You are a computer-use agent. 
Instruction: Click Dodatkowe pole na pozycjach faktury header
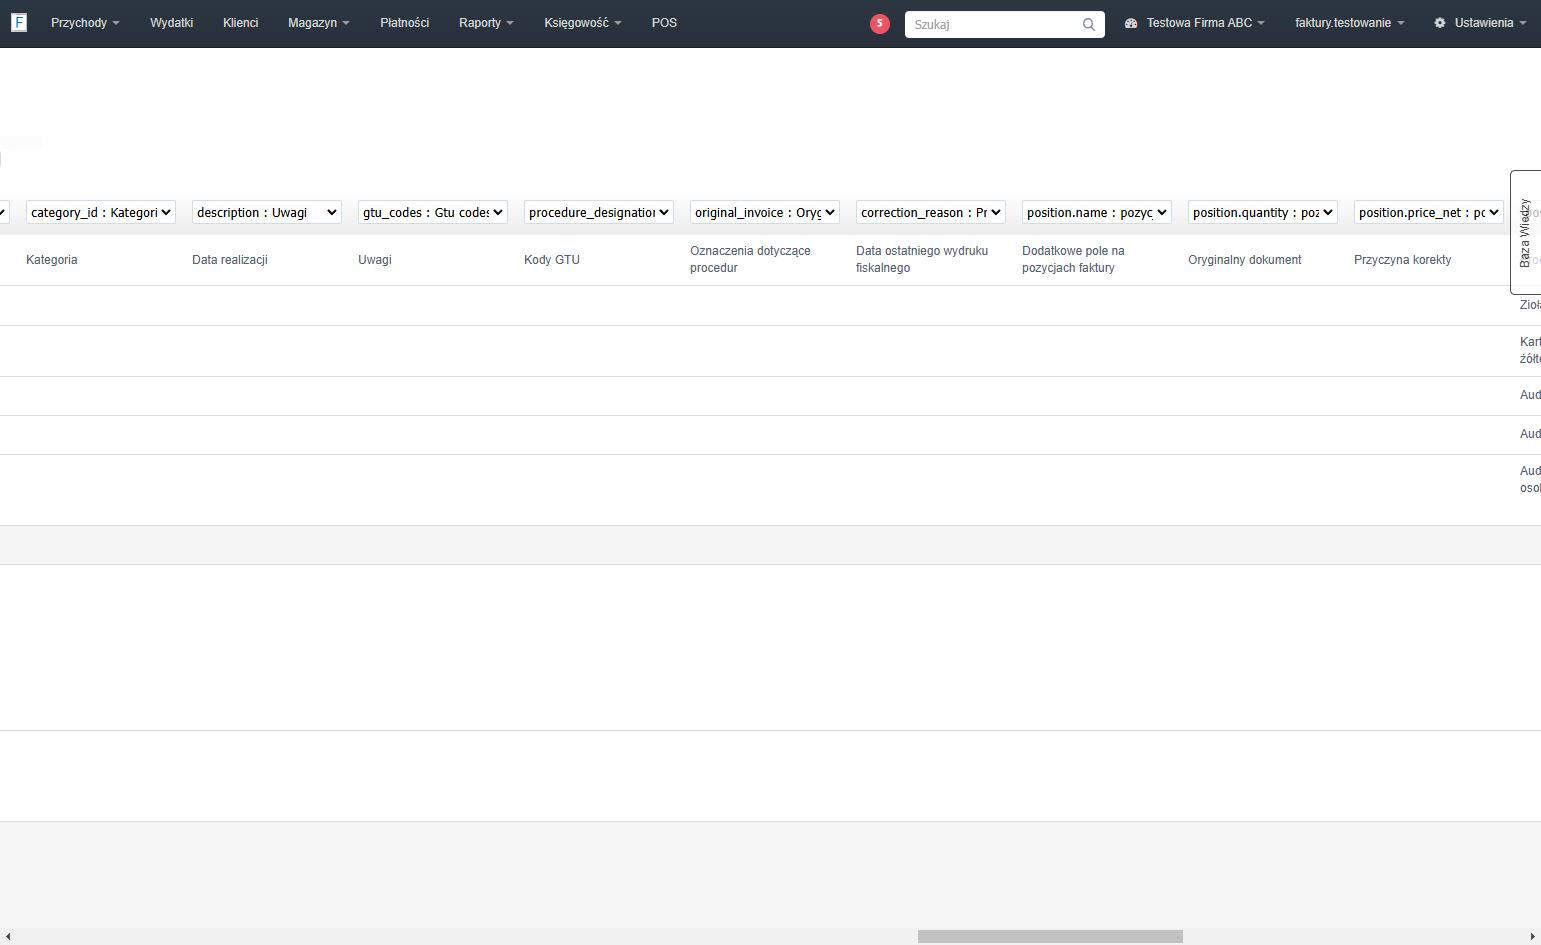tap(1073, 259)
